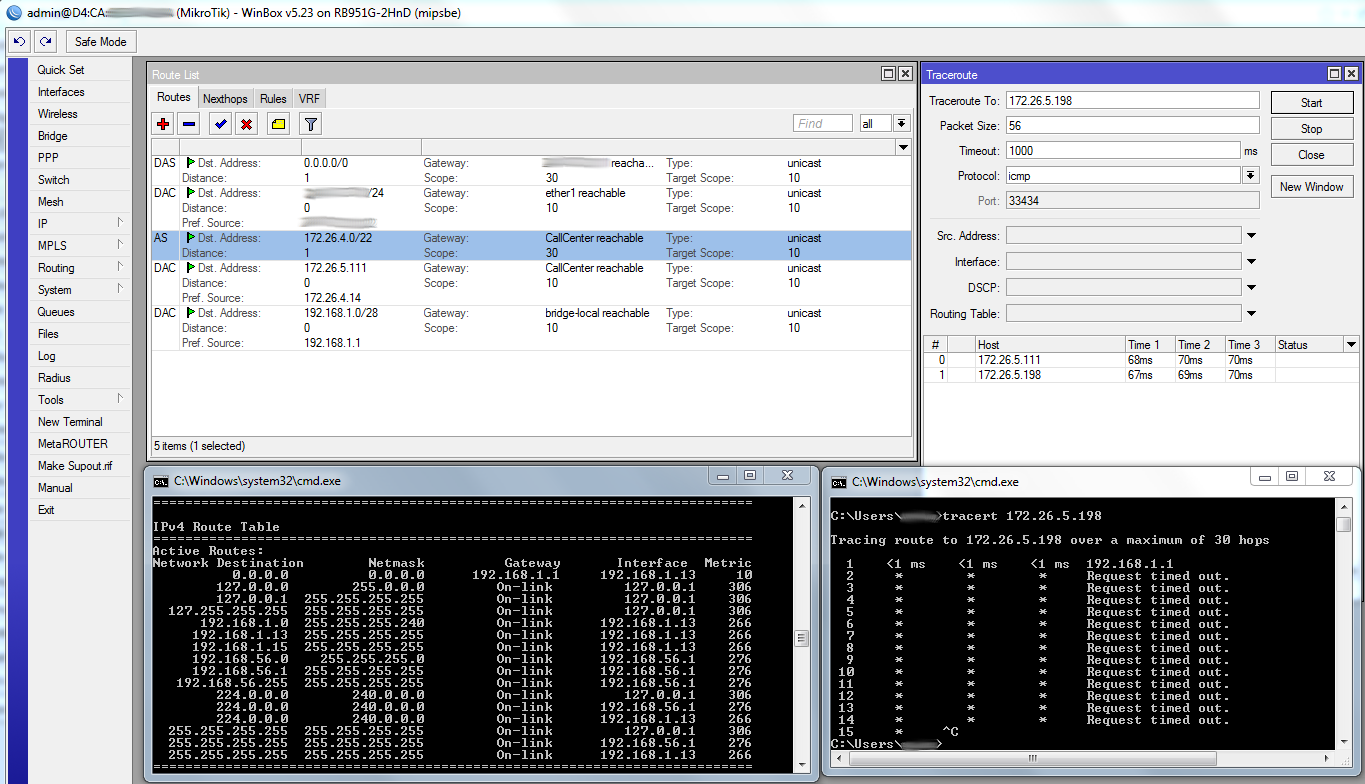1365x784 pixels.
Task: Expand the Src. Address option
Action: (x=1251, y=236)
